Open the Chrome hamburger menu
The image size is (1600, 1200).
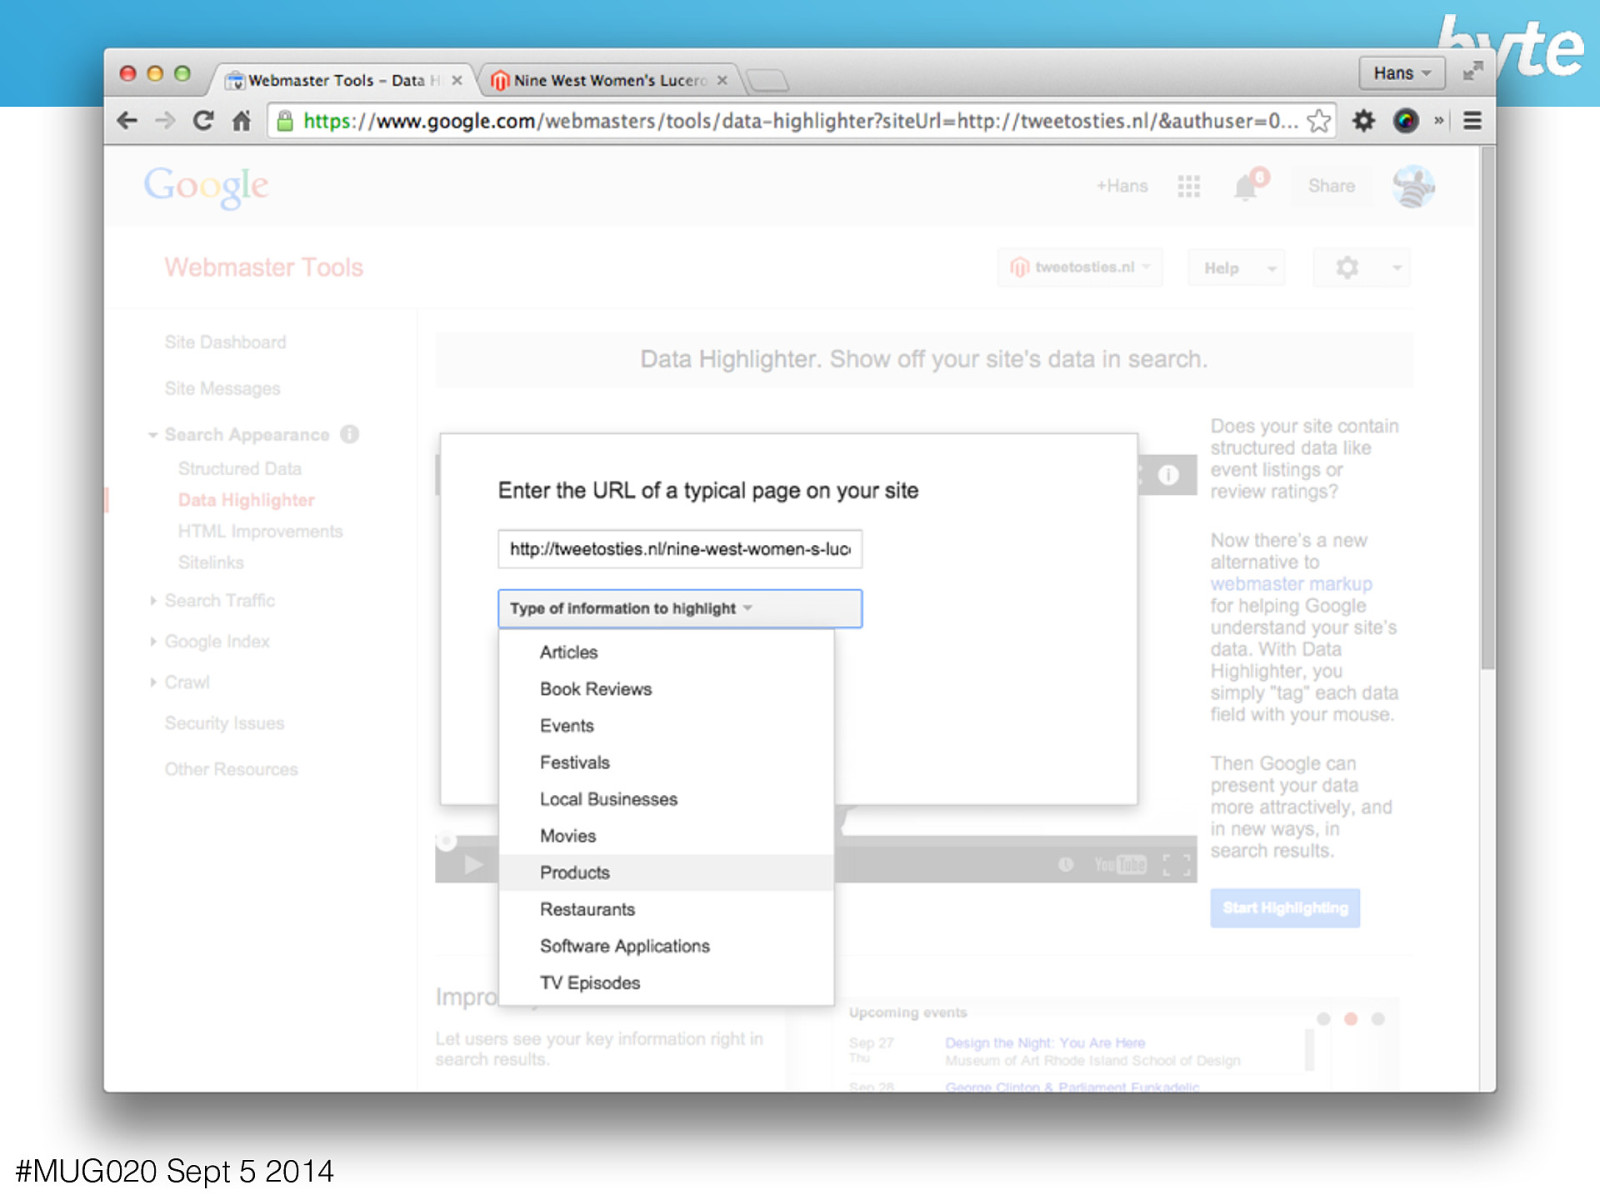pyautogui.click(x=1472, y=121)
